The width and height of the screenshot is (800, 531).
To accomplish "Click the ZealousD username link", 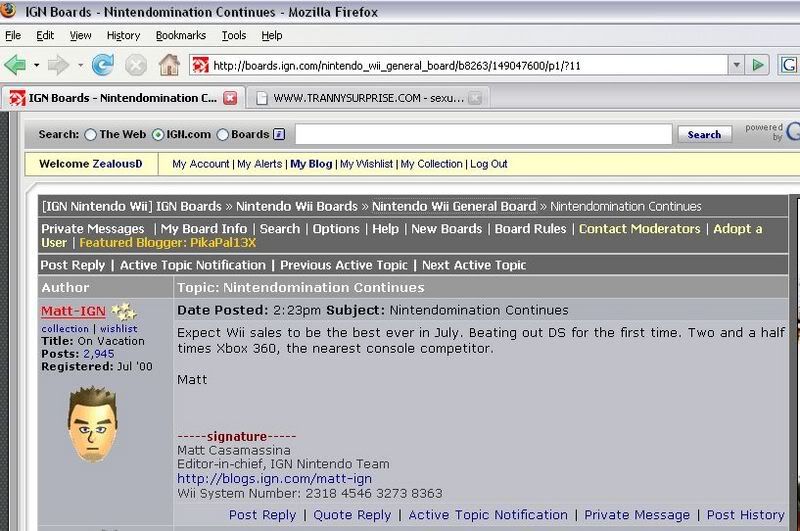I will tap(117, 164).
